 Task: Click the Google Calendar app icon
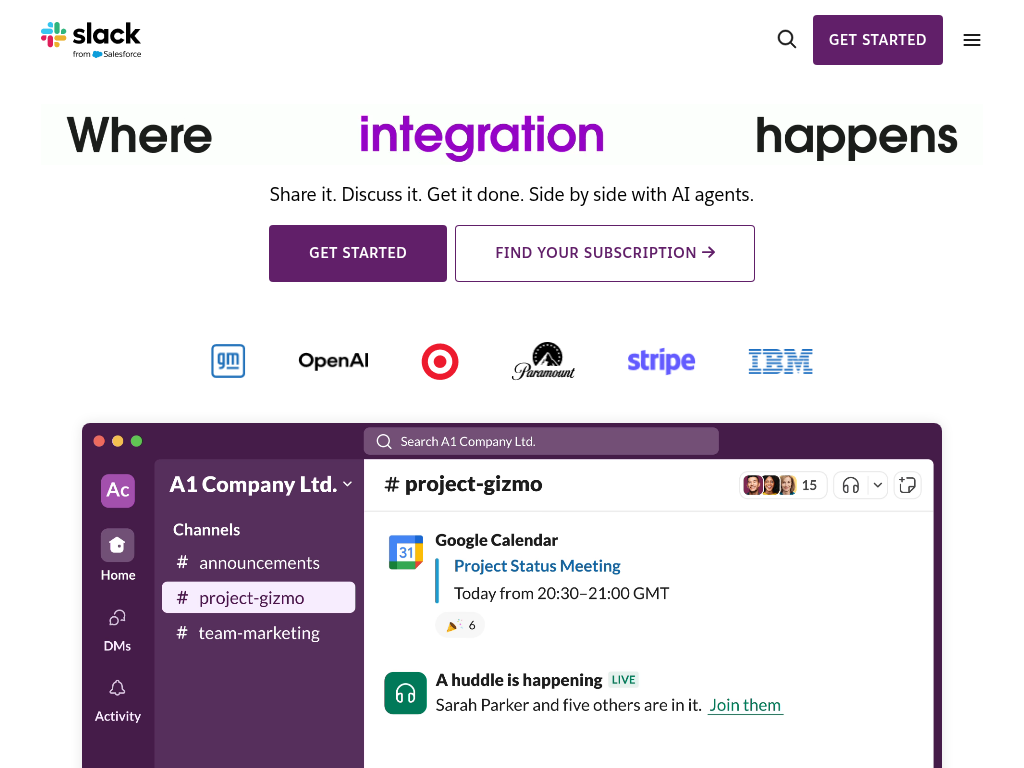tap(405, 551)
